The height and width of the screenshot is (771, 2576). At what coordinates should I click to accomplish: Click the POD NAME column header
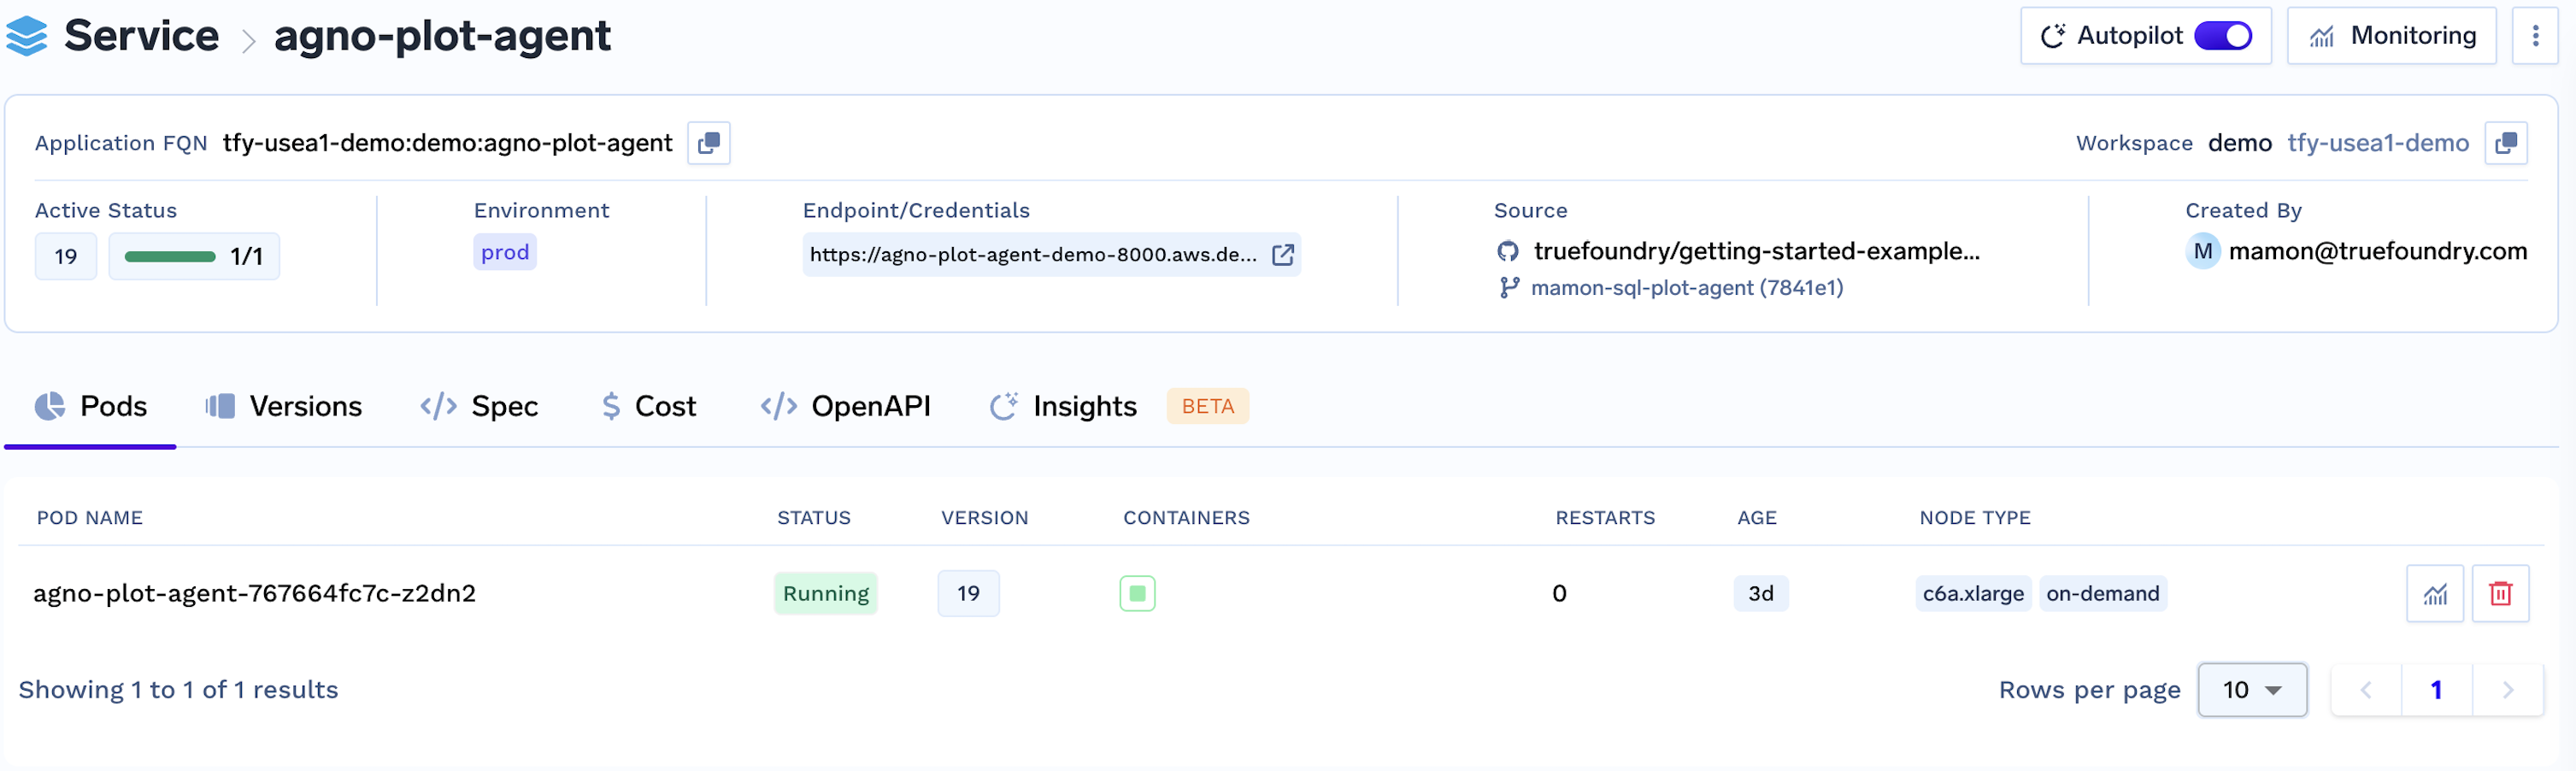click(90, 518)
